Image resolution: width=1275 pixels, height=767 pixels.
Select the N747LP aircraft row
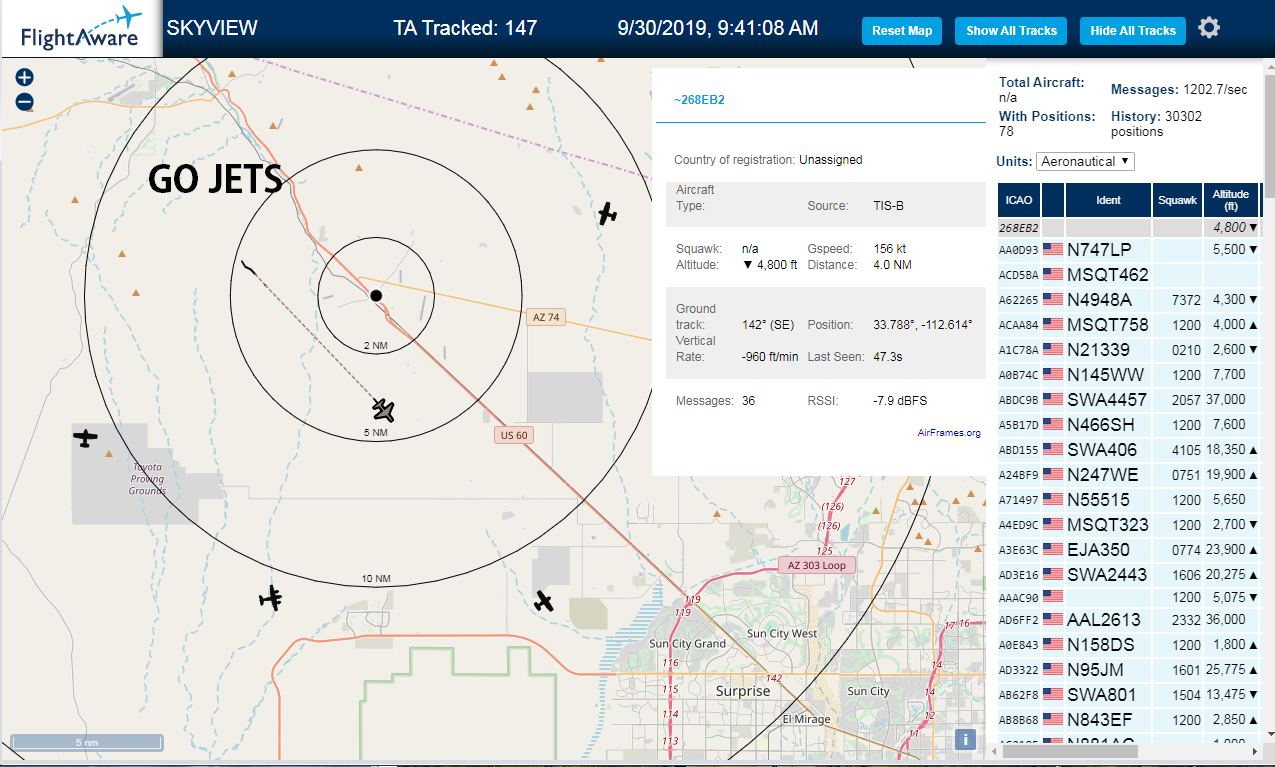pos(1129,250)
